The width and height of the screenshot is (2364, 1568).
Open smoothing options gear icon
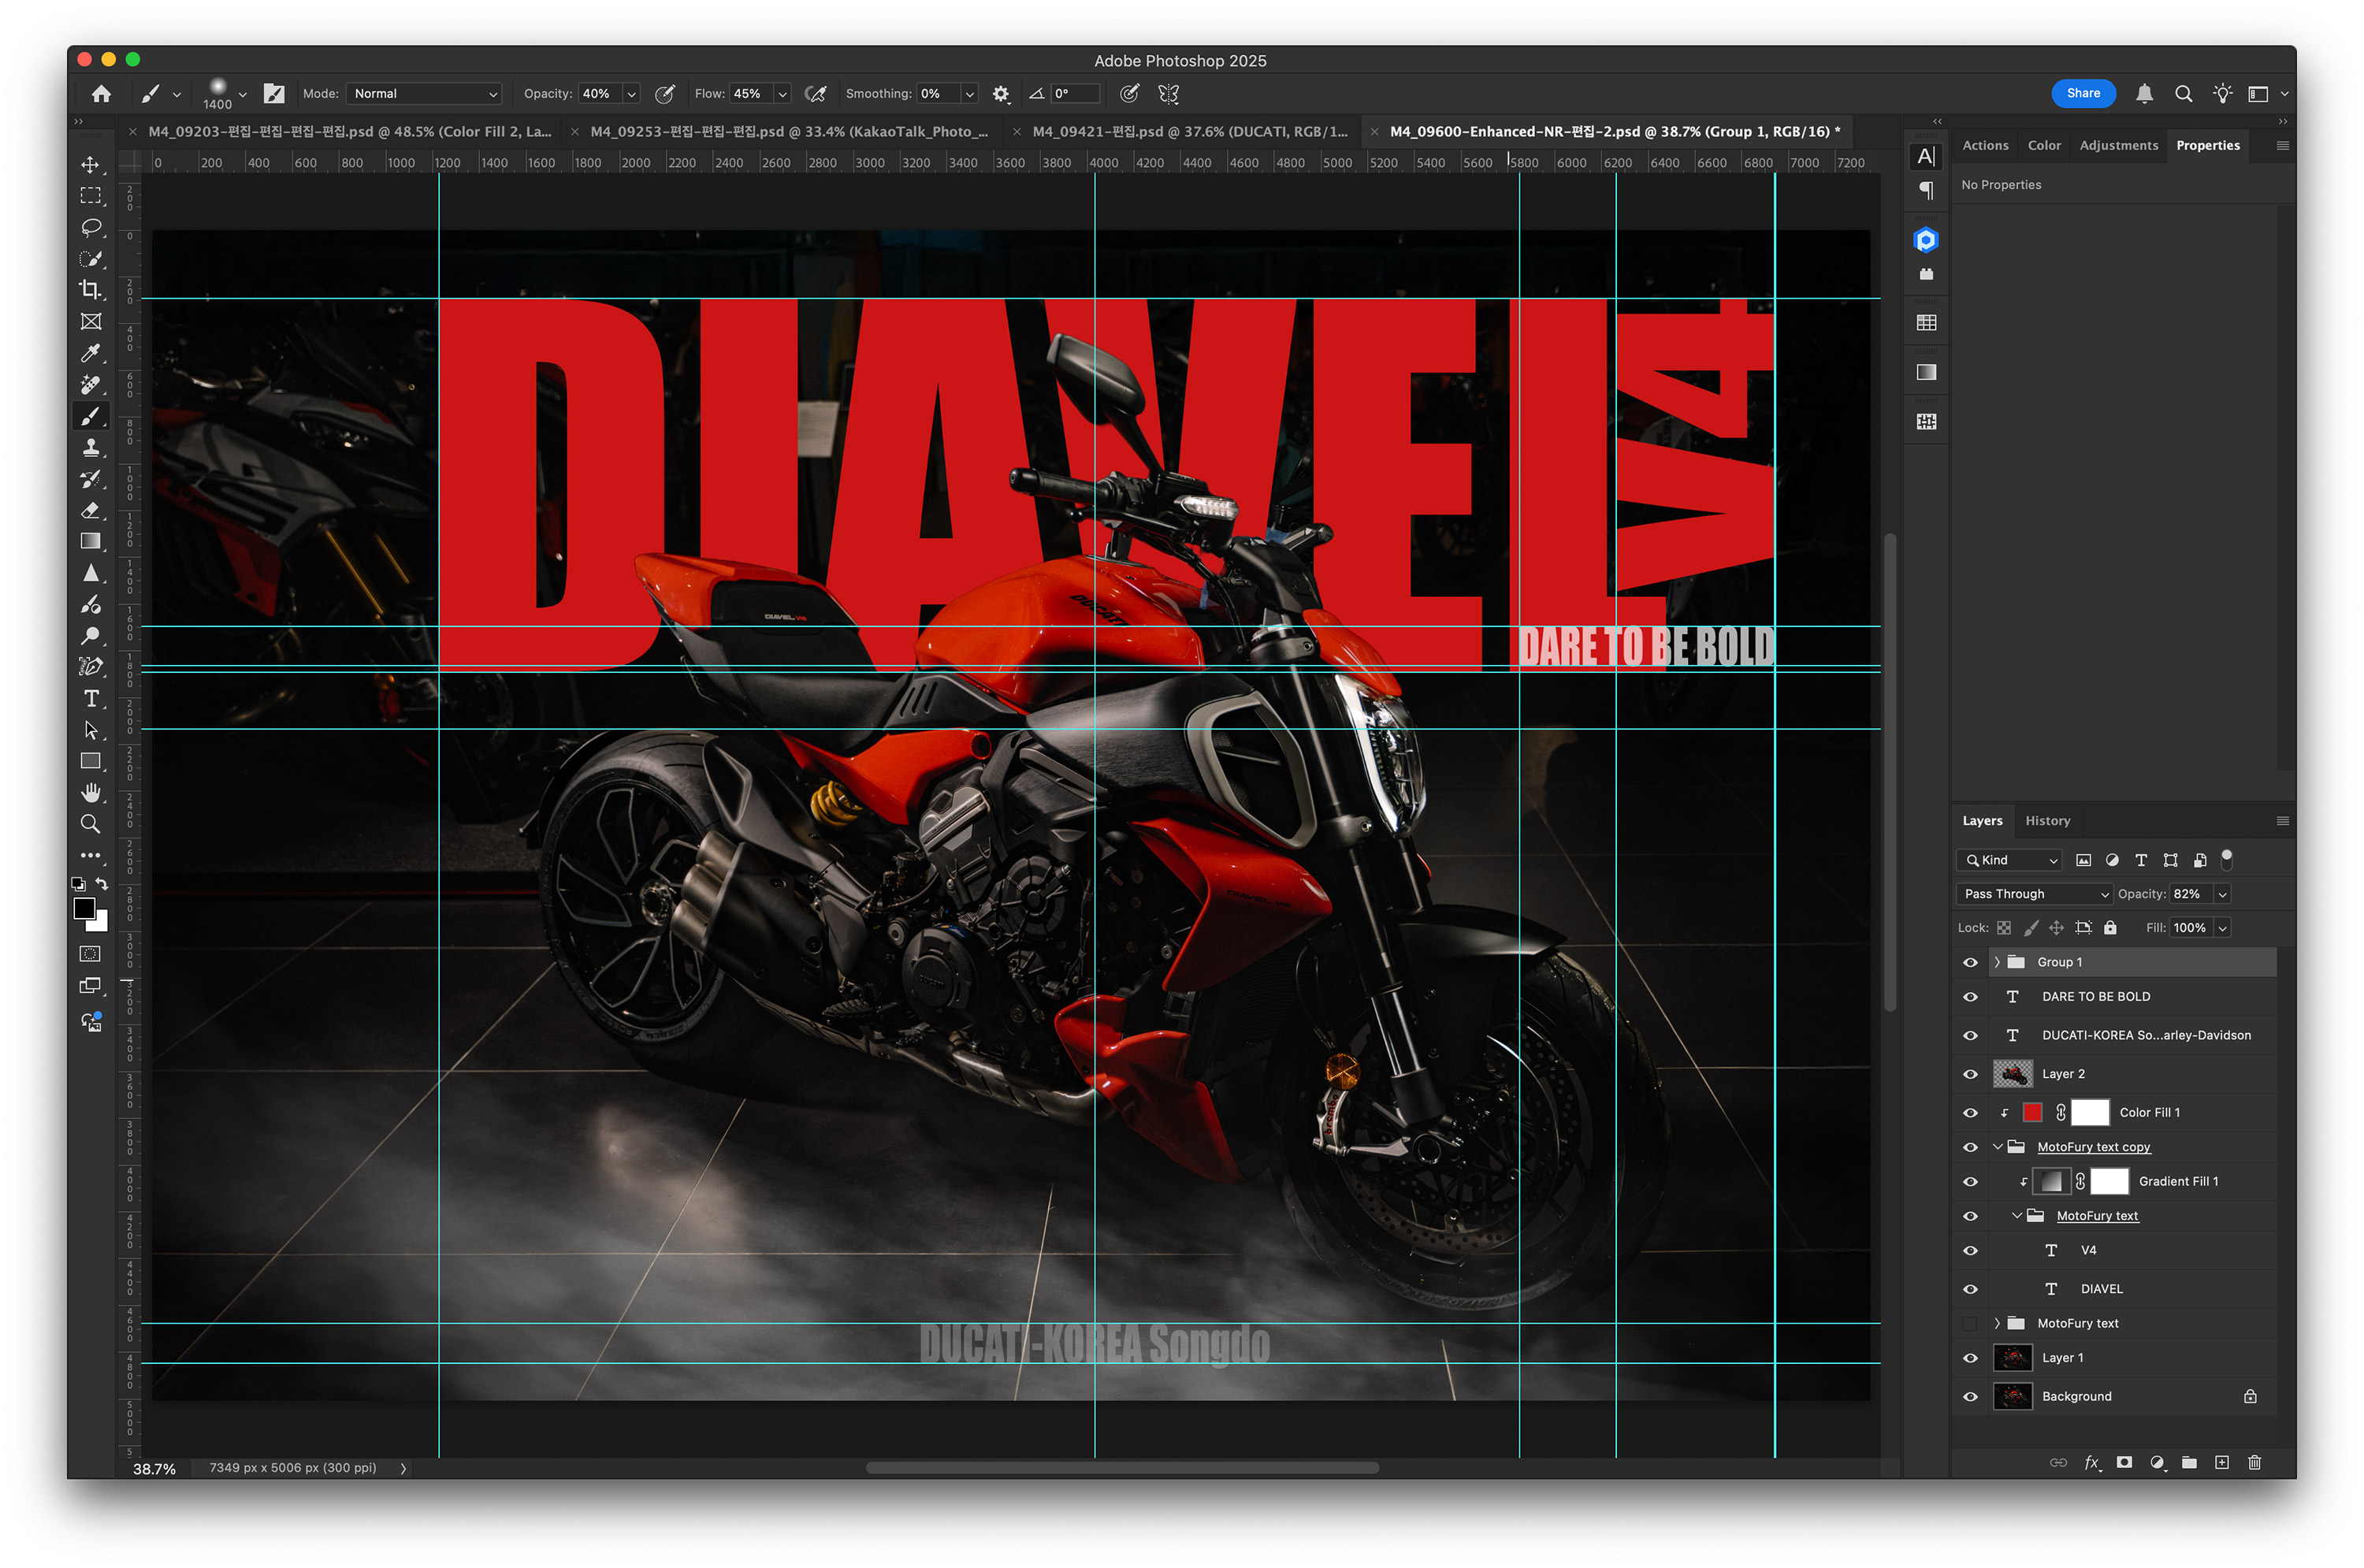(x=1001, y=94)
